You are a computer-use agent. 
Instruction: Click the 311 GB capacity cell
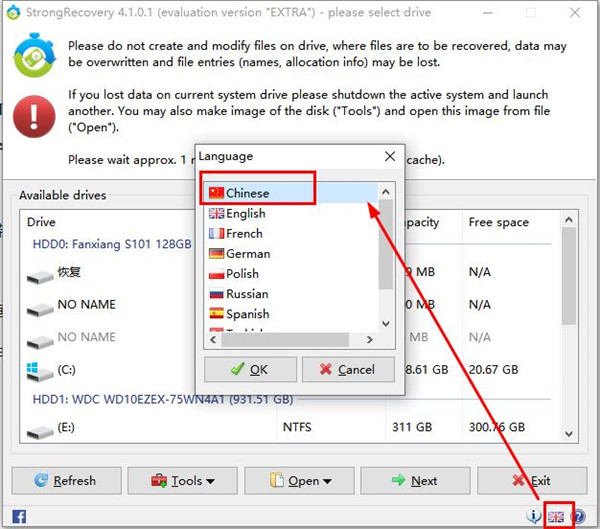tap(412, 427)
